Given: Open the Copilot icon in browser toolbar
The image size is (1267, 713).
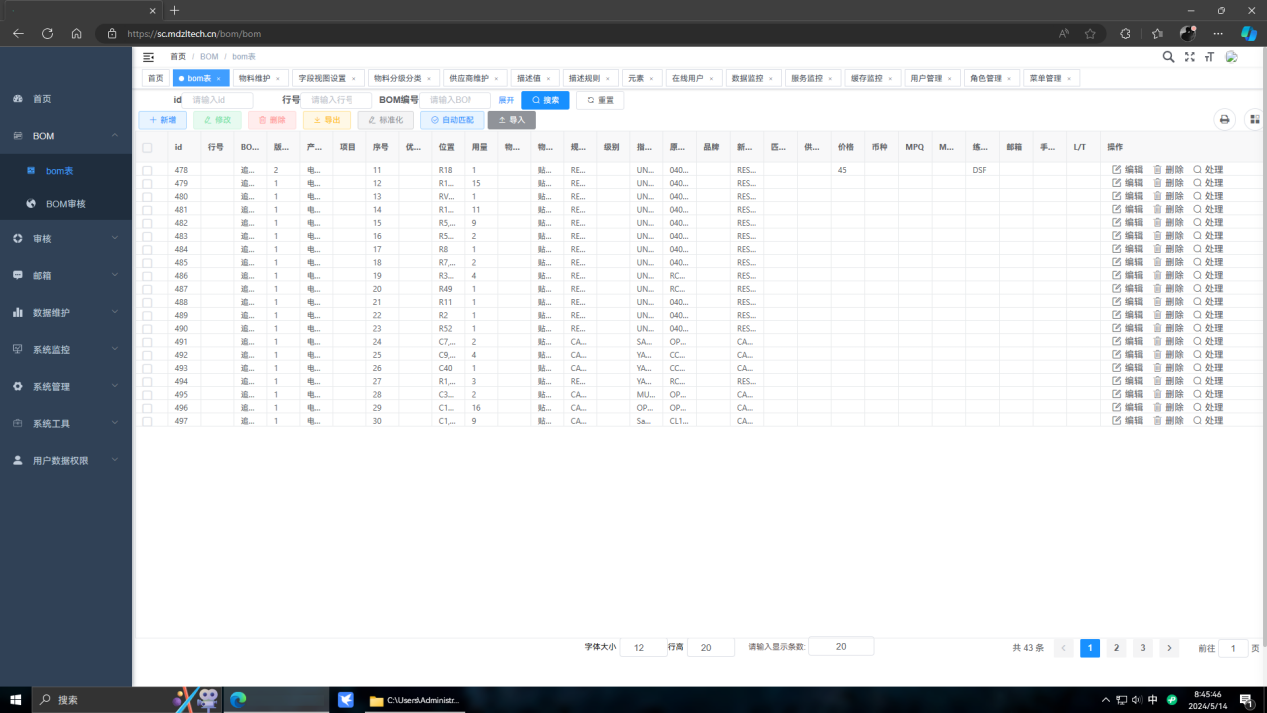Looking at the screenshot, I should tap(1249, 33).
